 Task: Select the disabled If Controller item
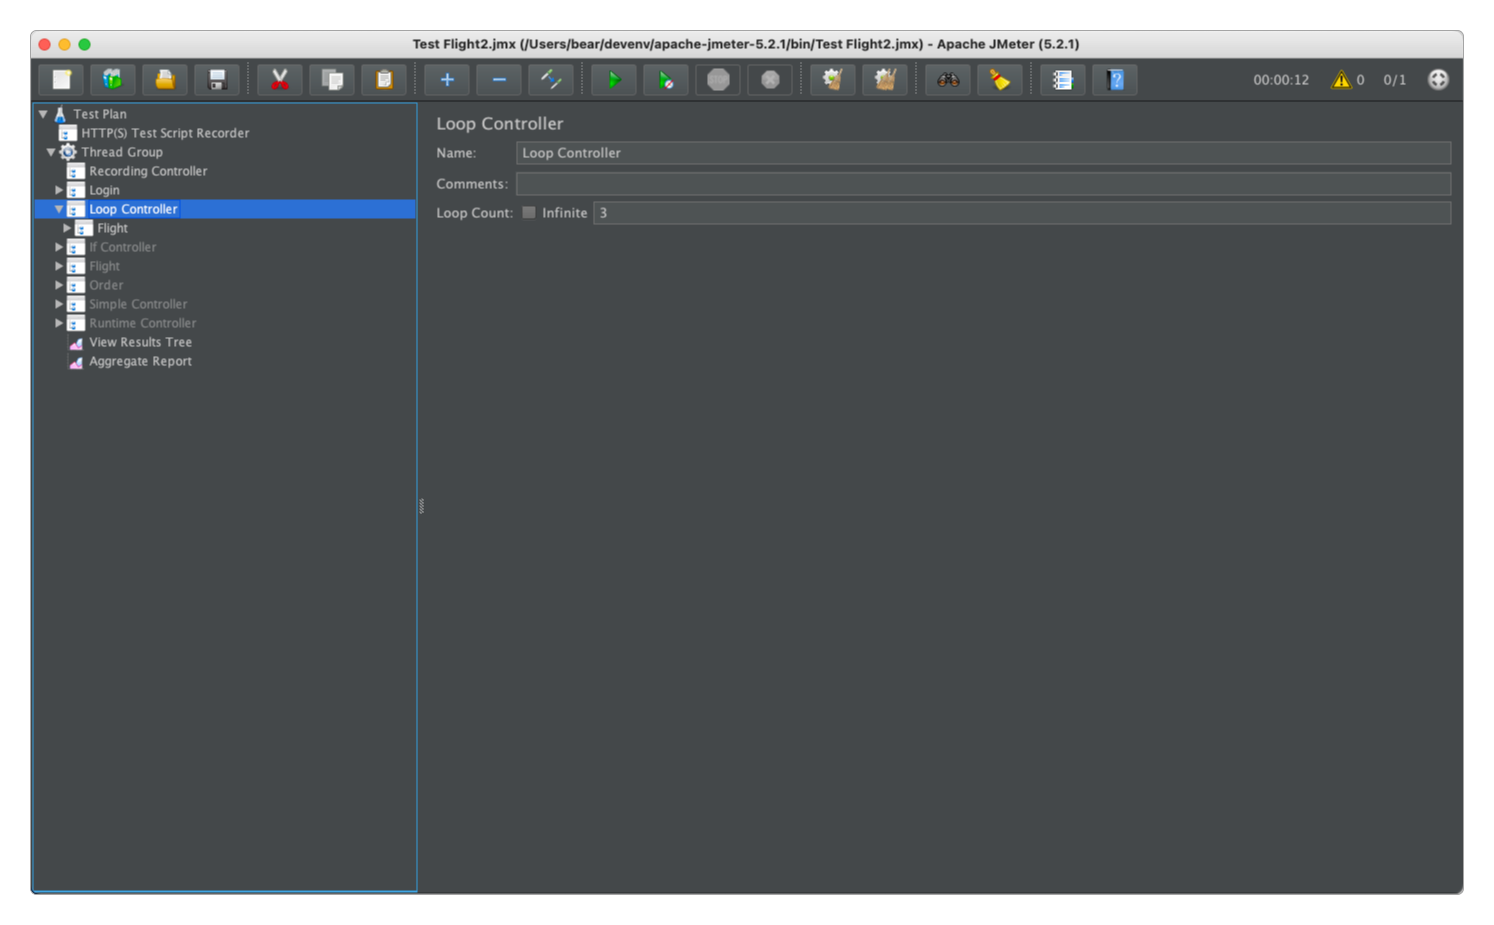pyautogui.click(x=122, y=247)
